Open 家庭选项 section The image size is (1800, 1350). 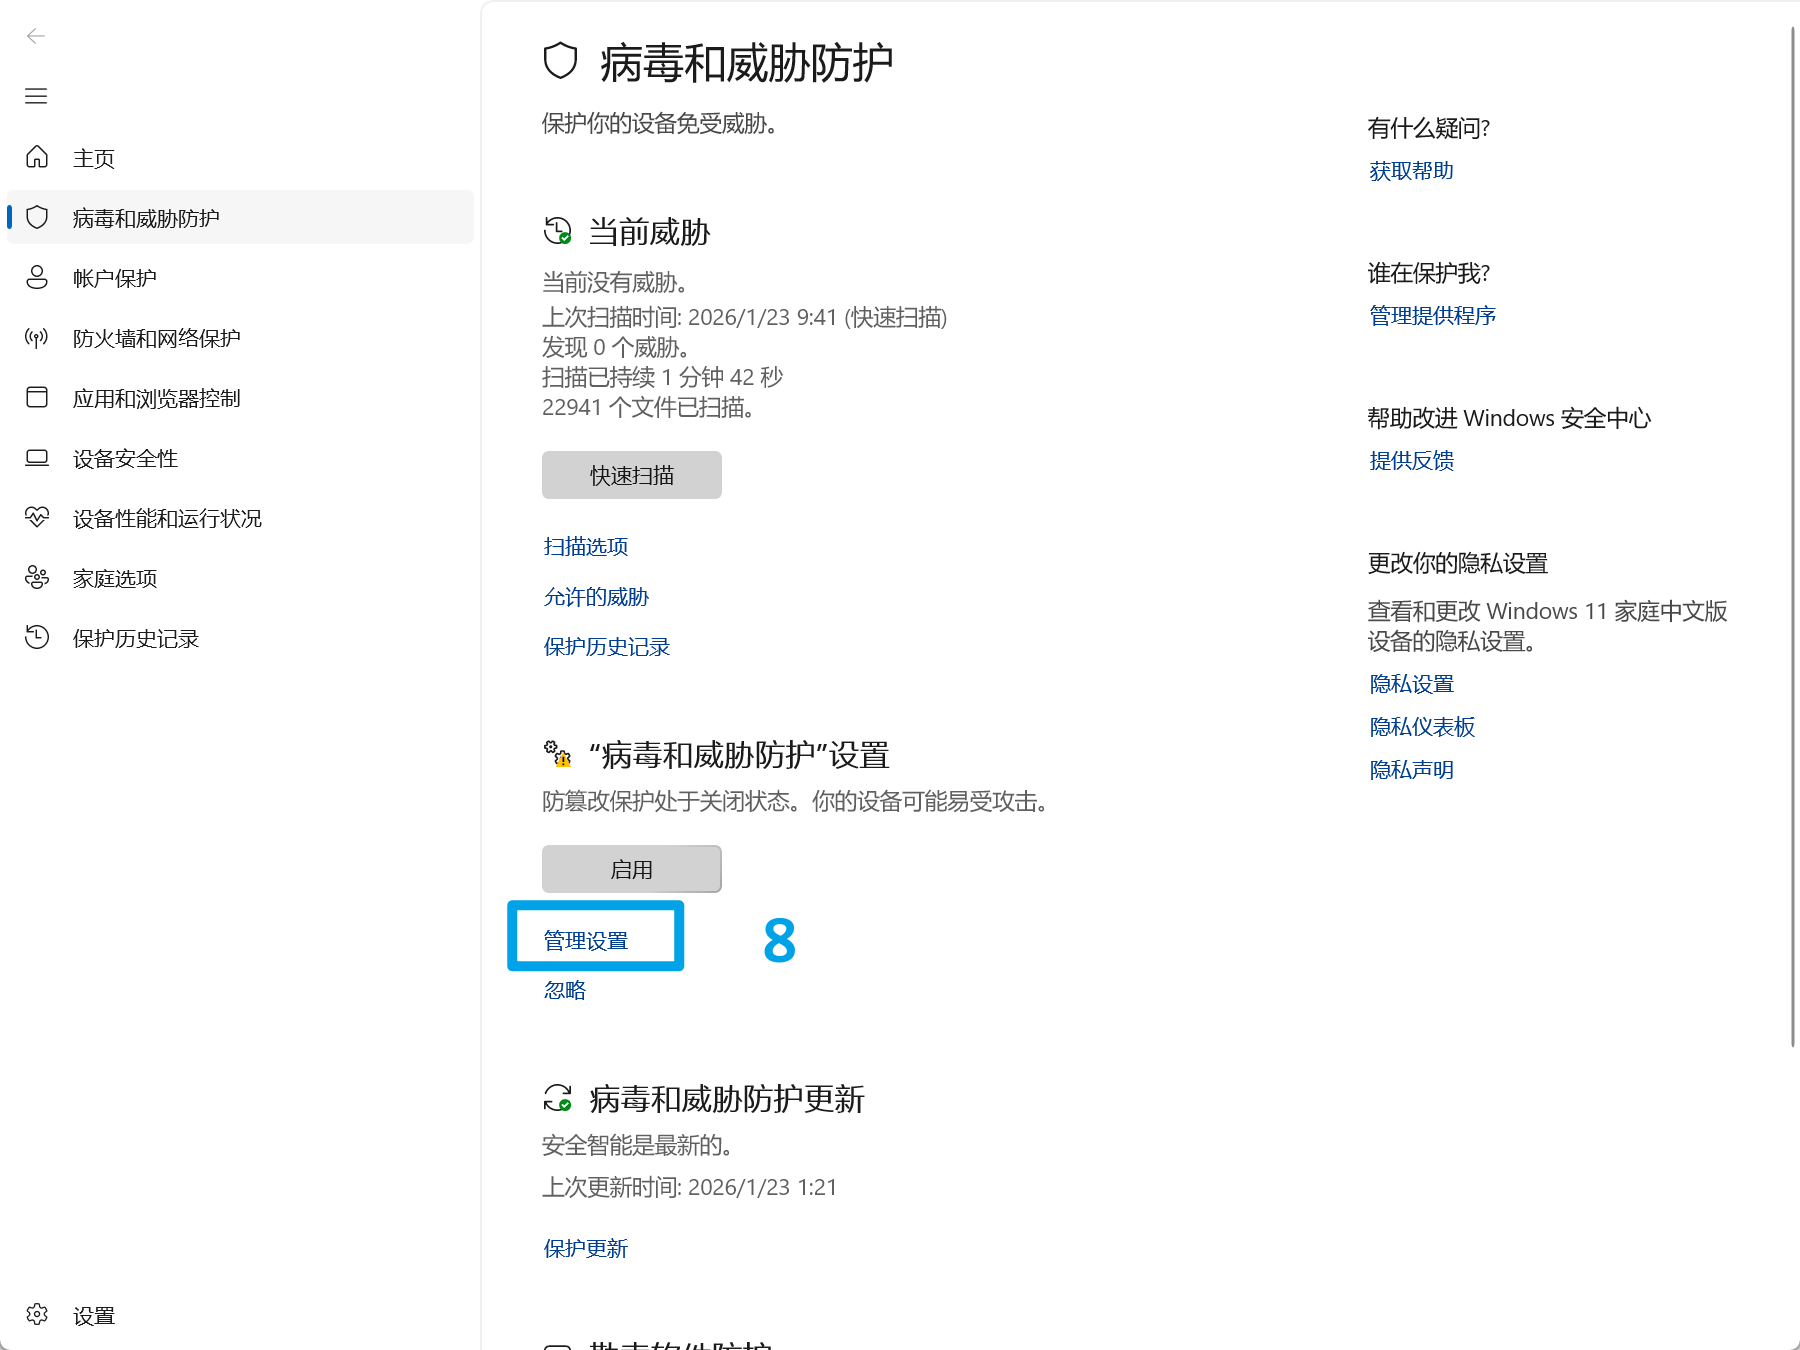pyautogui.click(x=240, y=578)
